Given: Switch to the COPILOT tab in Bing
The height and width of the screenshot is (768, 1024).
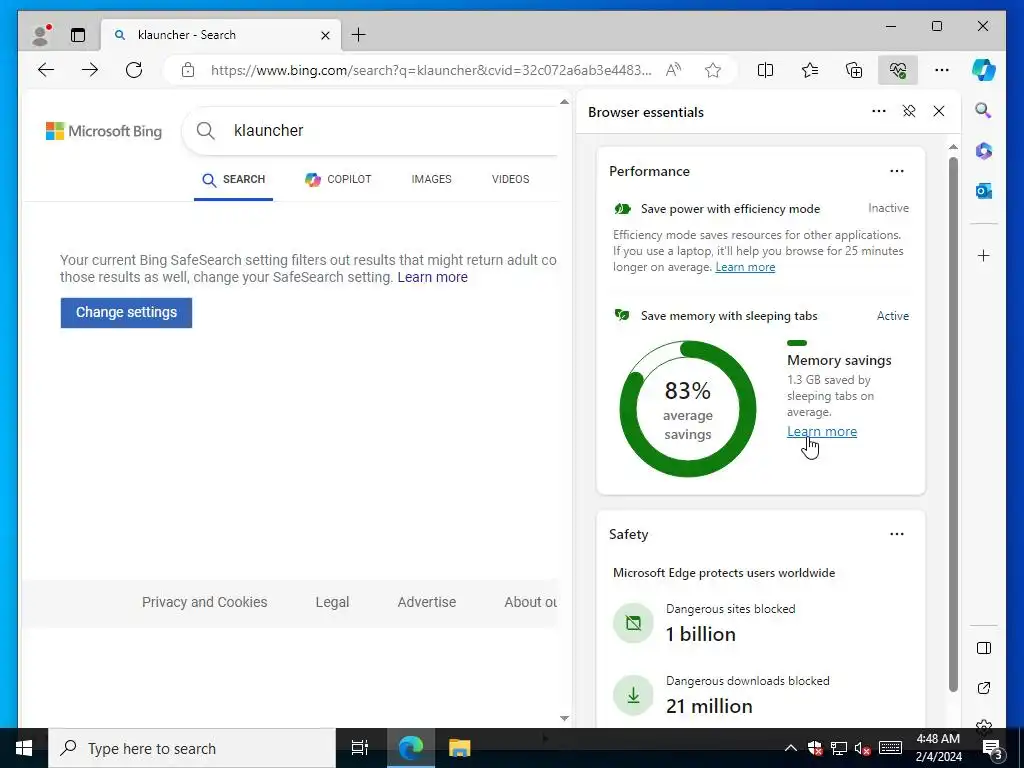Looking at the screenshot, I should click(338, 180).
